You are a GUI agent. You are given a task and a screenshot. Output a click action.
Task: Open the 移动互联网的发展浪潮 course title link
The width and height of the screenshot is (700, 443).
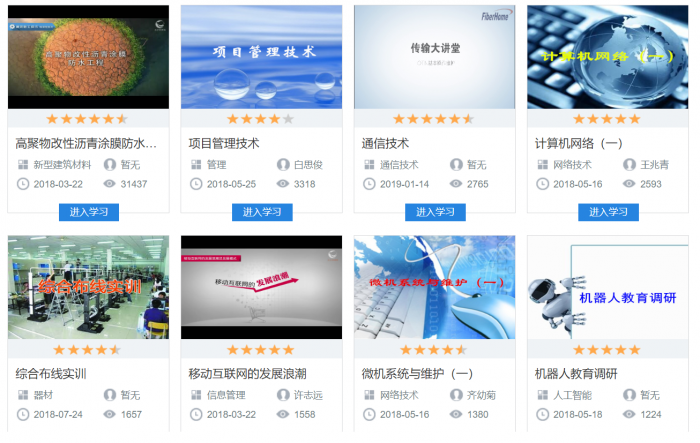[x=247, y=374]
